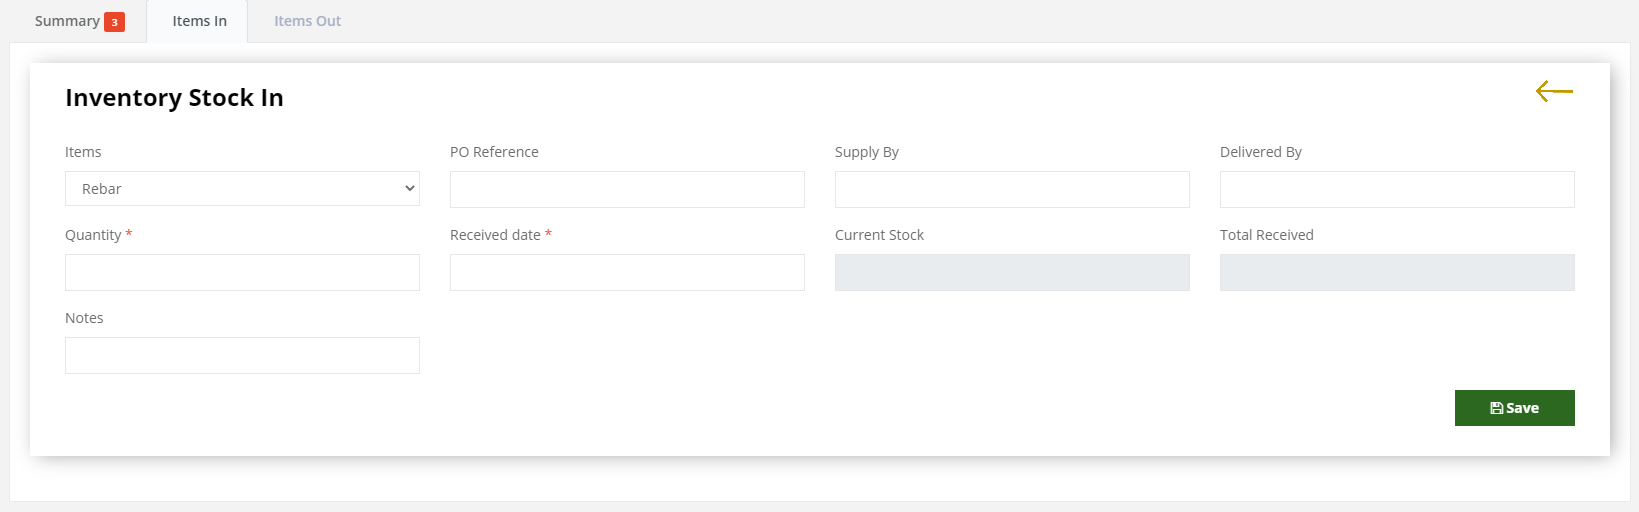1639x512 pixels.
Task: Click the yellow back arrow icon
Action: point(1554,92)
